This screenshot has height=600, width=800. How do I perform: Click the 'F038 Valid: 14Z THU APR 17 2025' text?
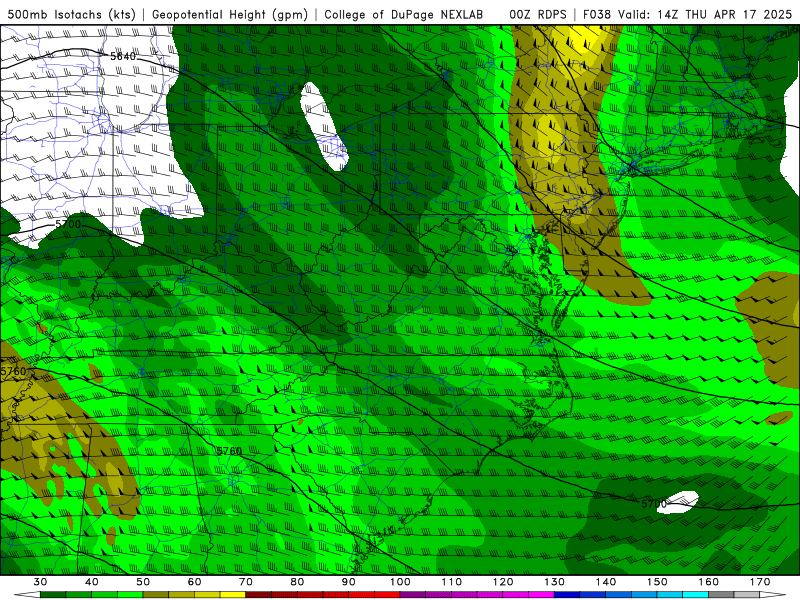point(687,14)
